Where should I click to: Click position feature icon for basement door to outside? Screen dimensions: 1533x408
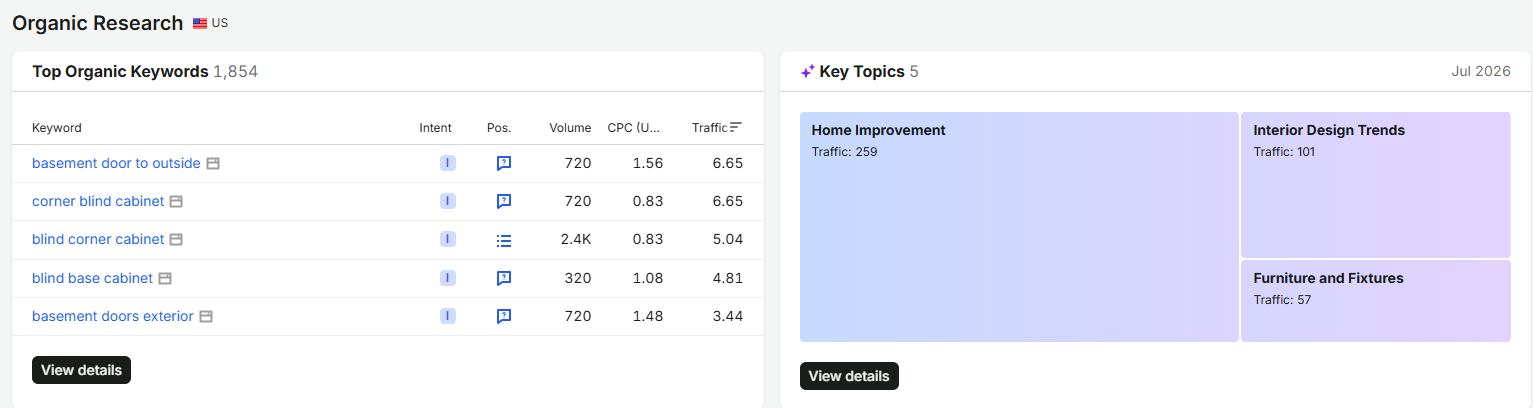(504, 163)
